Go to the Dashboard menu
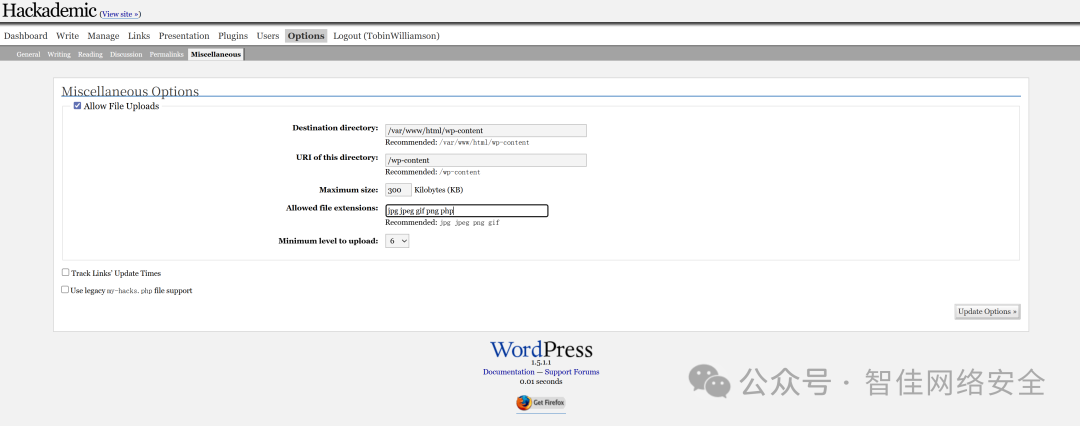 click(26, 36)
